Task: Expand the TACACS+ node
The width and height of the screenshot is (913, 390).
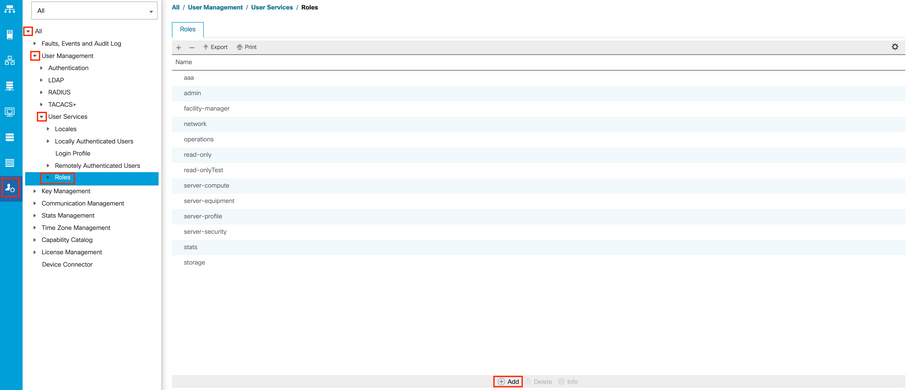Action: (x=41, y=105)
